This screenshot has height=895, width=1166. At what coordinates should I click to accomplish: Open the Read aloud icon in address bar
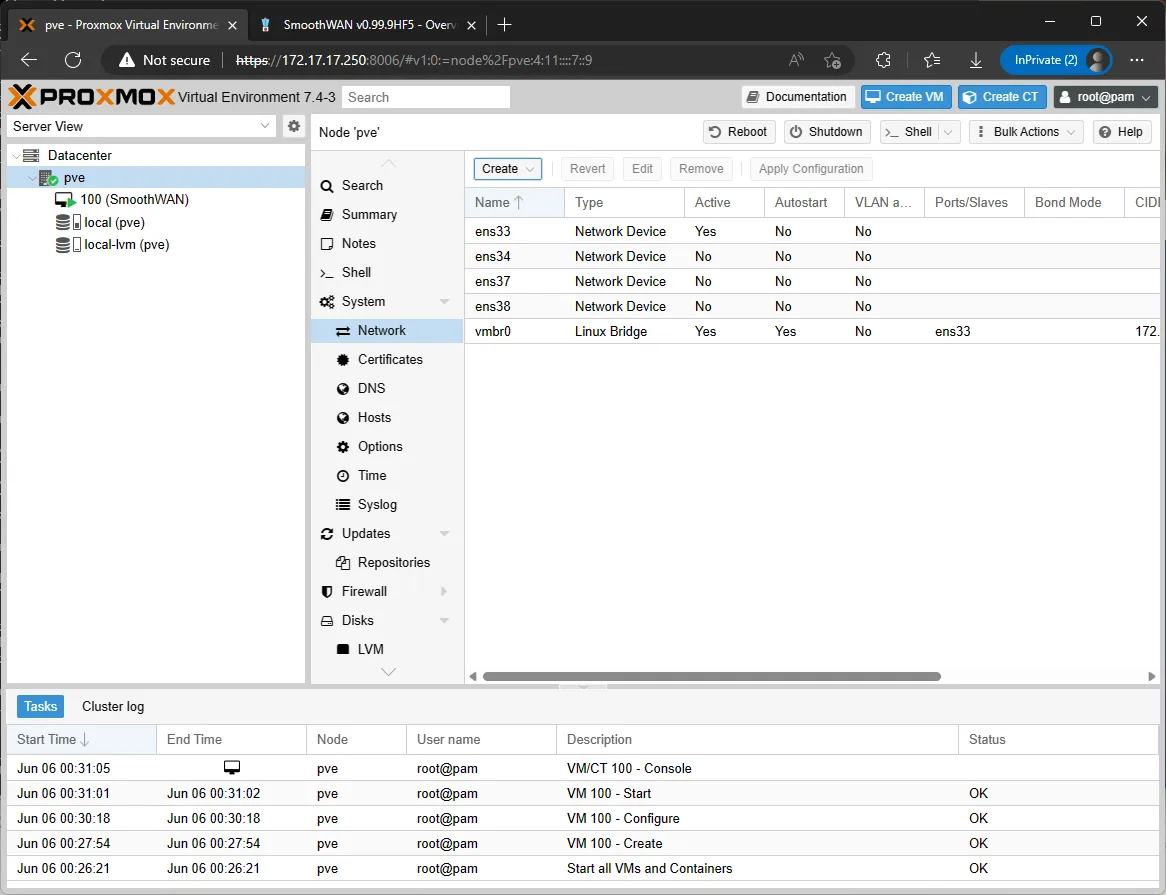click(x=796, y=60)
